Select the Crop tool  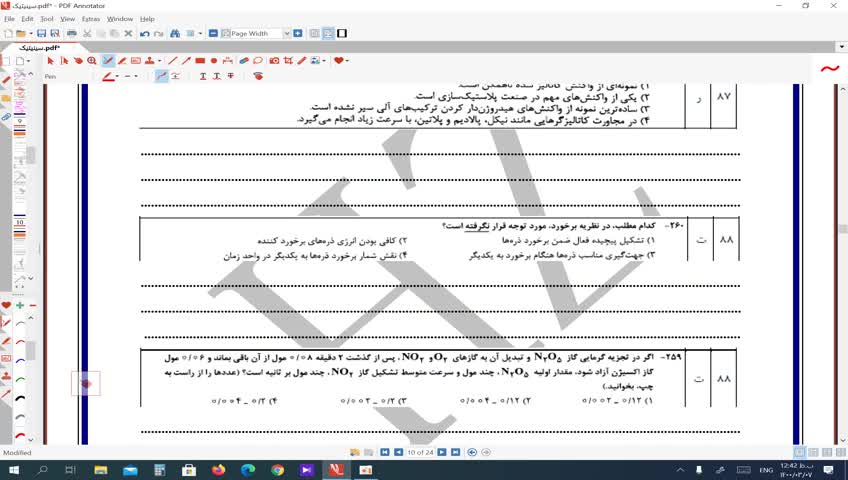coord(288,61)
